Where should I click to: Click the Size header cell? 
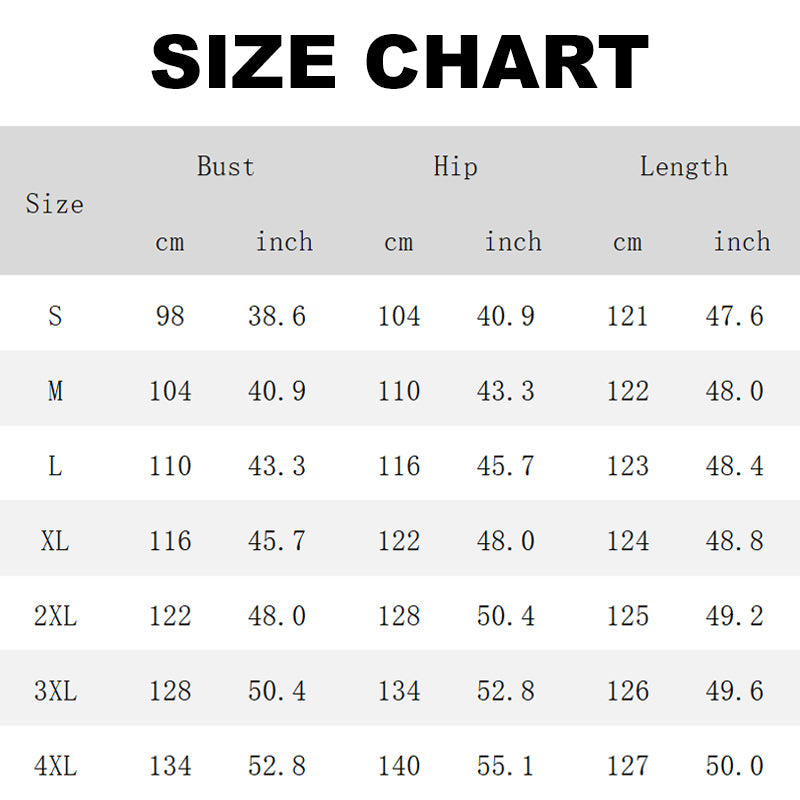pyautogui.click(x=55, y=204)
